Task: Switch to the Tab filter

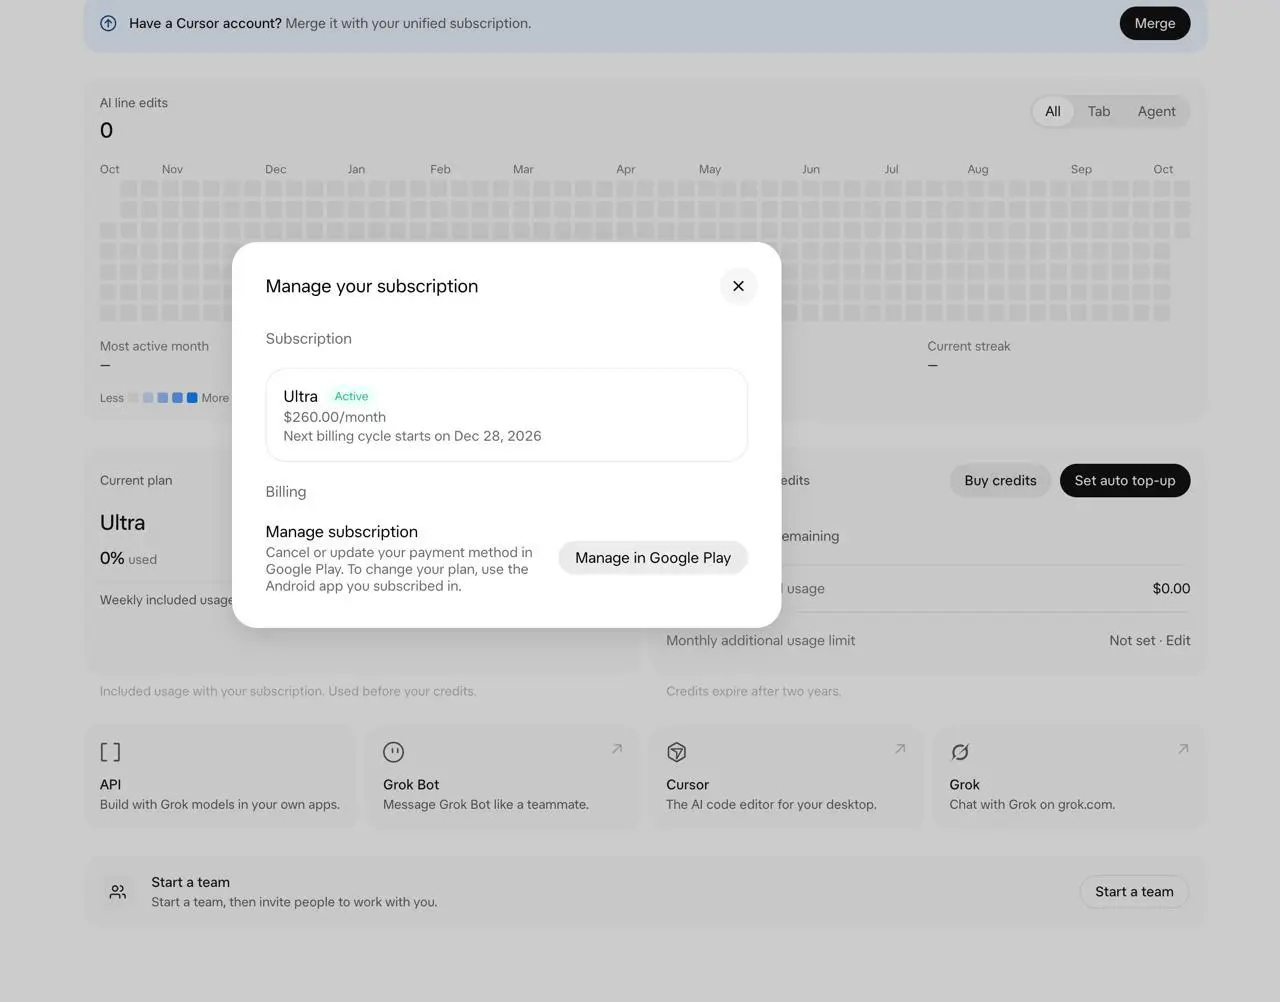Action: (x=1099, y=111)
